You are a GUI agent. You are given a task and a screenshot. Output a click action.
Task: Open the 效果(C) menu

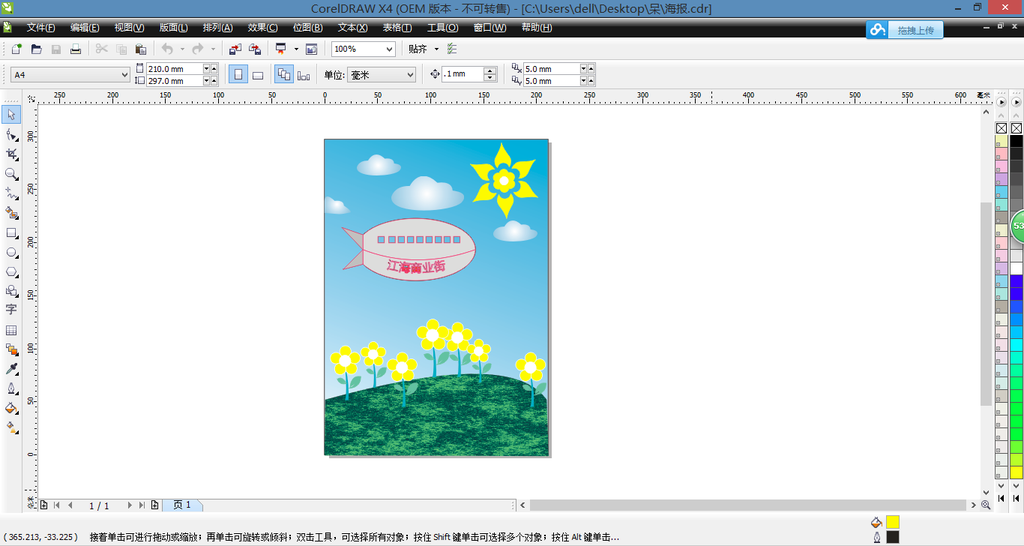pyautogui.click(x=263, y=27)
